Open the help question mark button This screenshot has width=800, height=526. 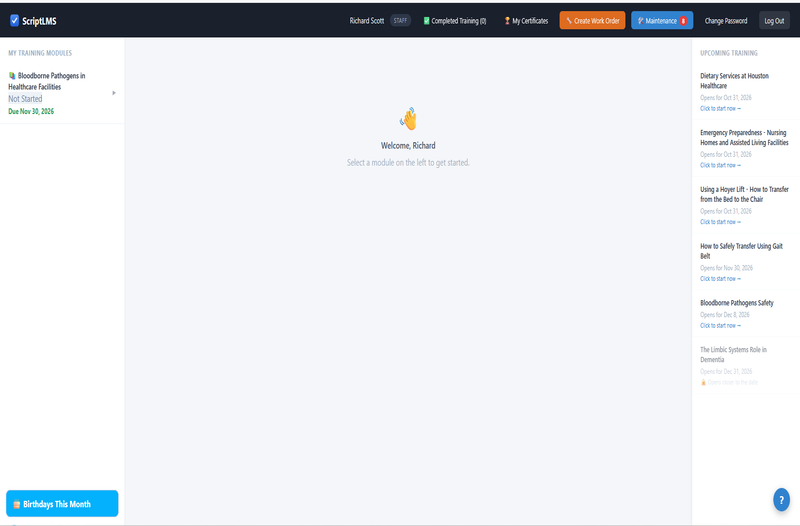781,500
